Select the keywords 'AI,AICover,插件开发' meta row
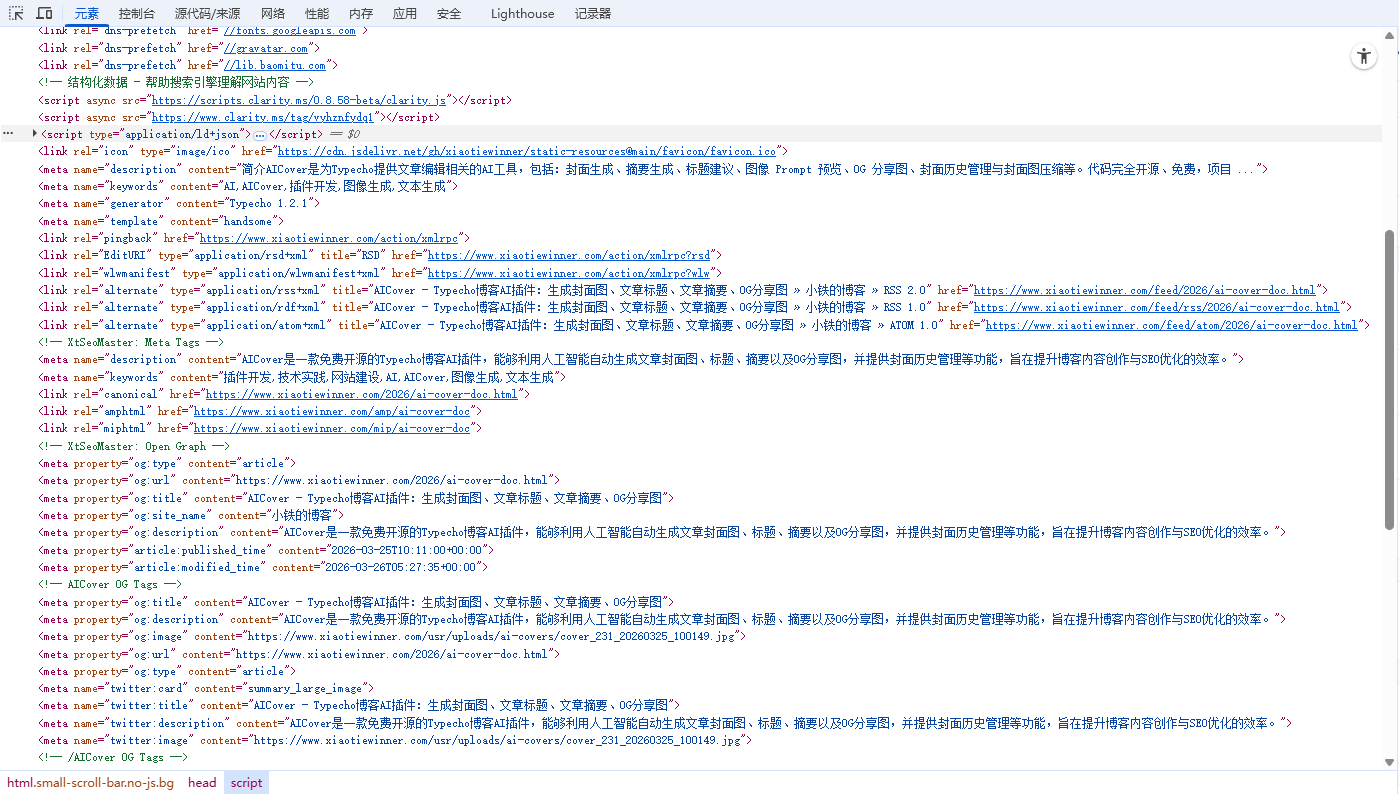The image size is (1399, 794). tap(248, 186)
